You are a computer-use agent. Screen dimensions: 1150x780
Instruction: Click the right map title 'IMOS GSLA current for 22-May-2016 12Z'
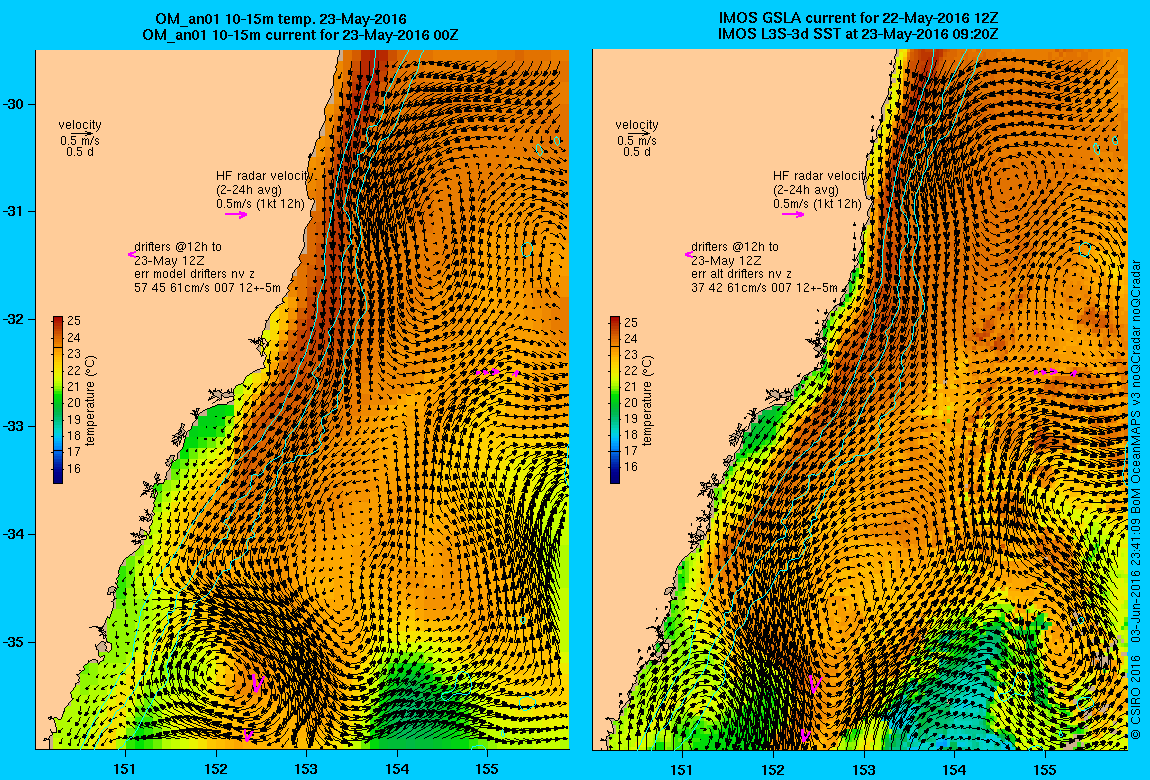click(859, 18)
